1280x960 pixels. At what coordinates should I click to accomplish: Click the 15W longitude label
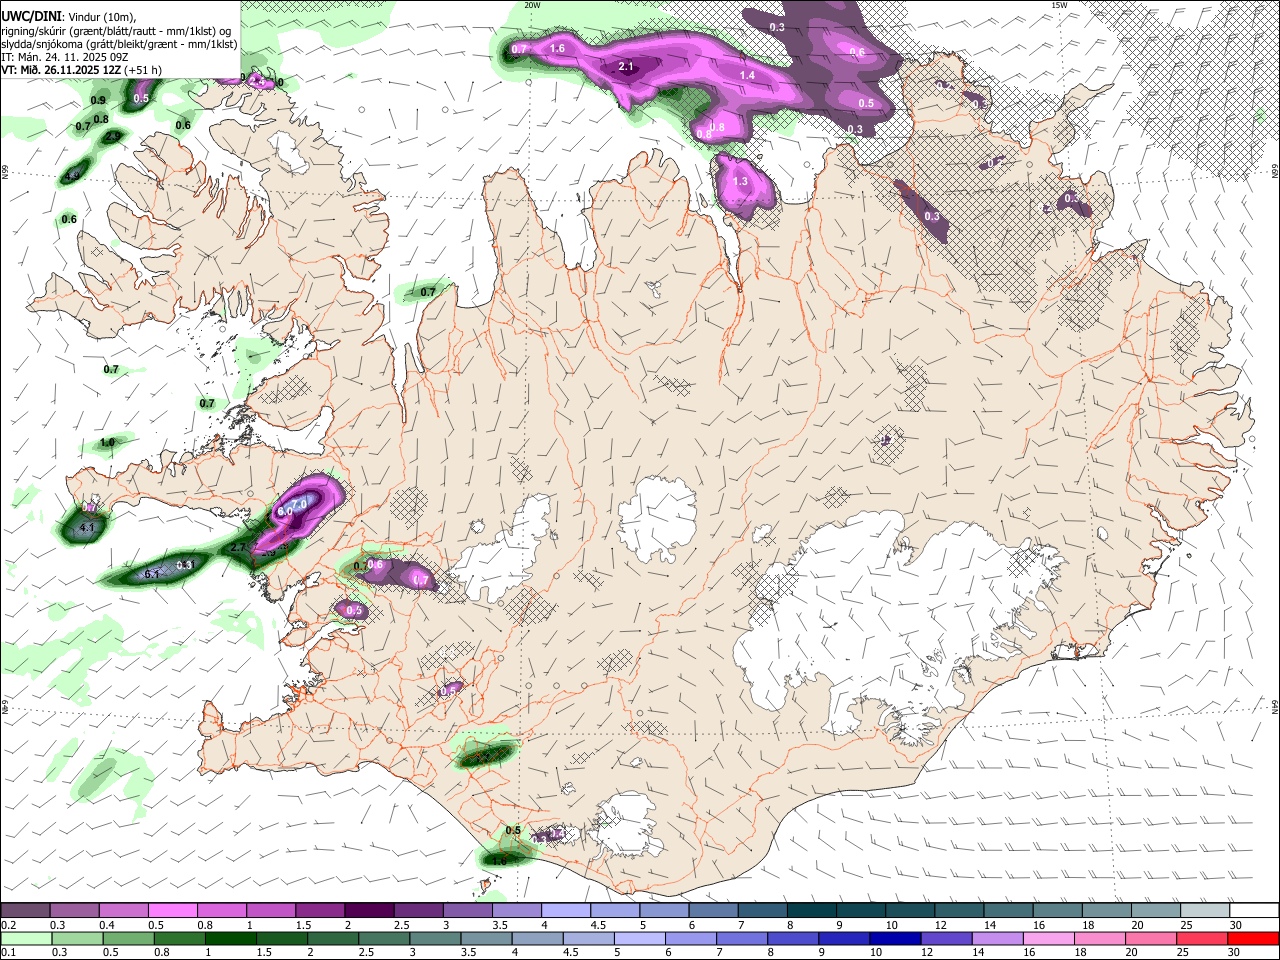(x=1059, y=5)
